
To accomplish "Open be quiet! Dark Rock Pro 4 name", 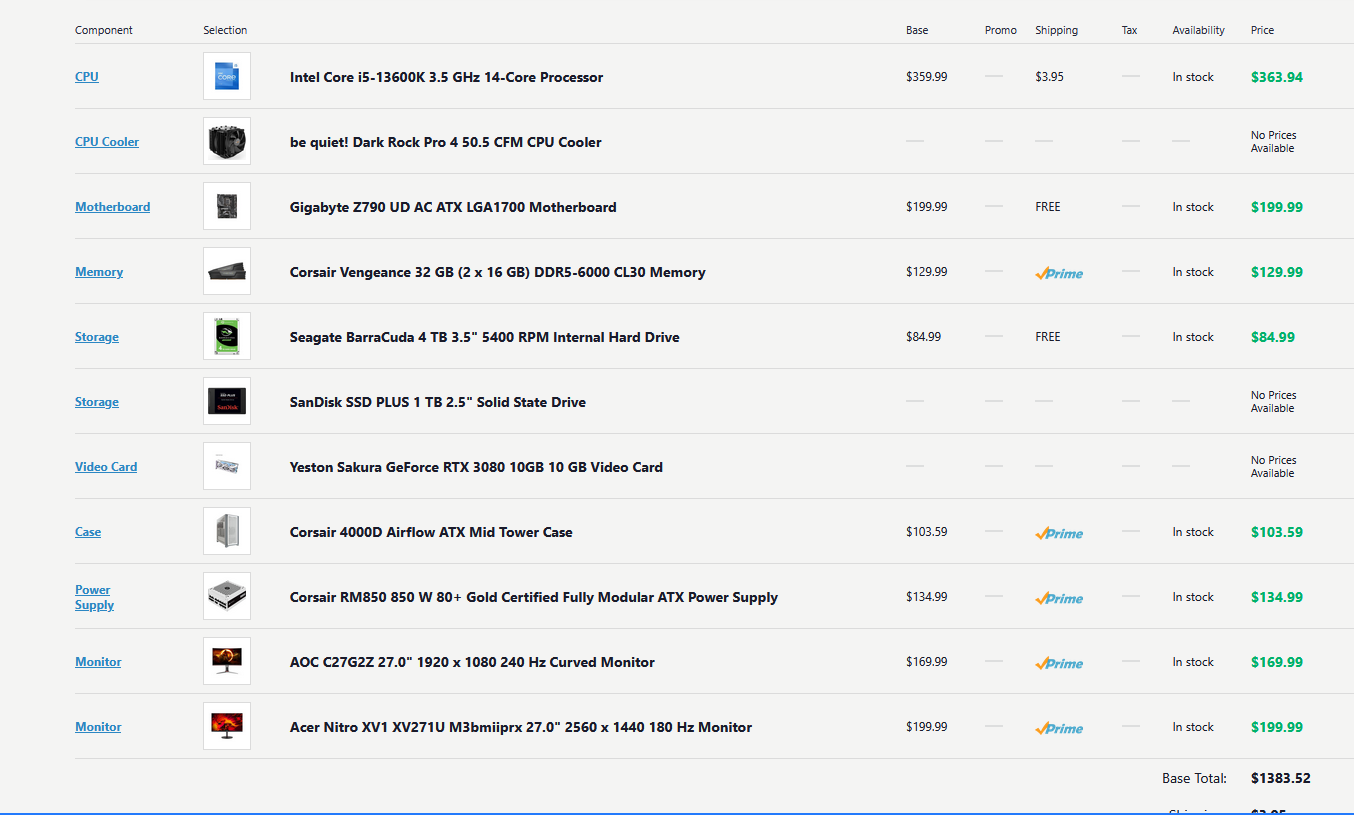I will 446,142.
